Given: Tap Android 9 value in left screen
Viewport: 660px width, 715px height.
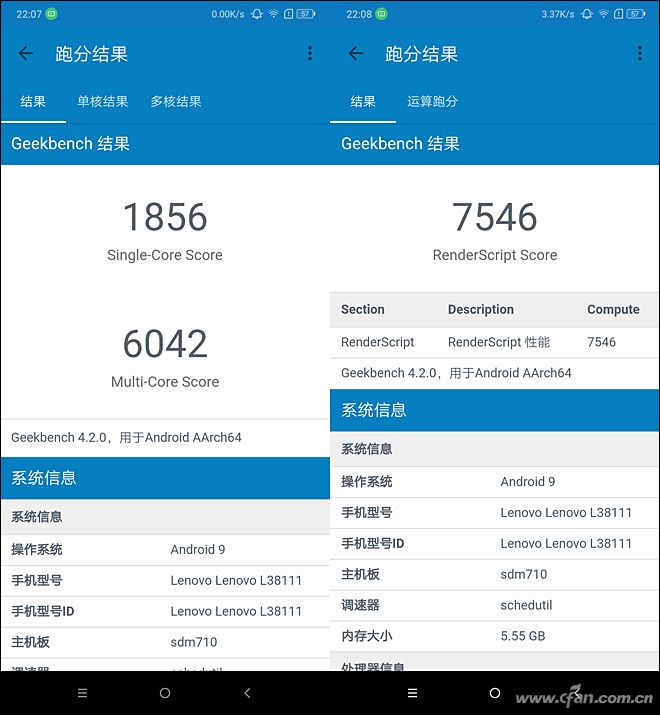Looking at the screenshot, I should 197,549.
